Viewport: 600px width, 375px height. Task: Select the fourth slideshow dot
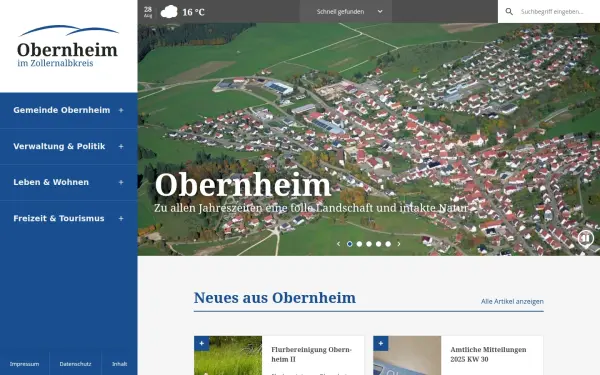[378, 244]
